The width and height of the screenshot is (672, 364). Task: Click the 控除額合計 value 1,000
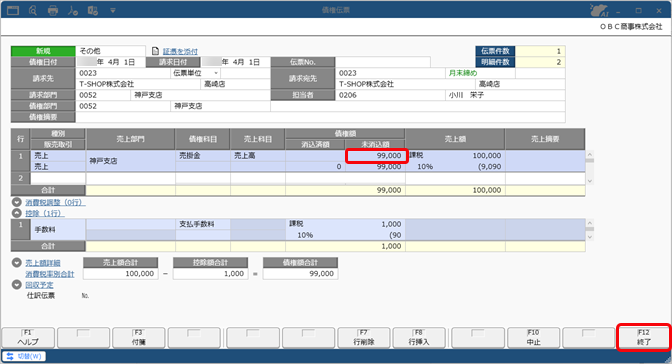click(210, 274)
